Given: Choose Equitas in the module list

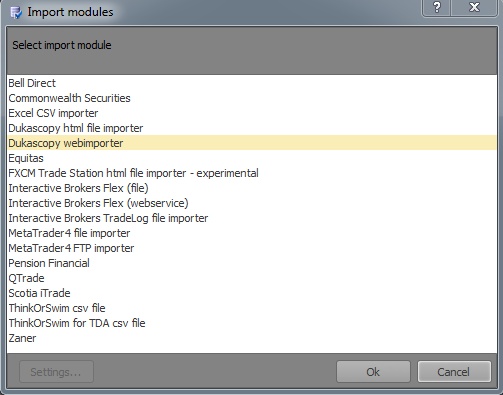Looking at the screenshot, I should click(252, 158).
